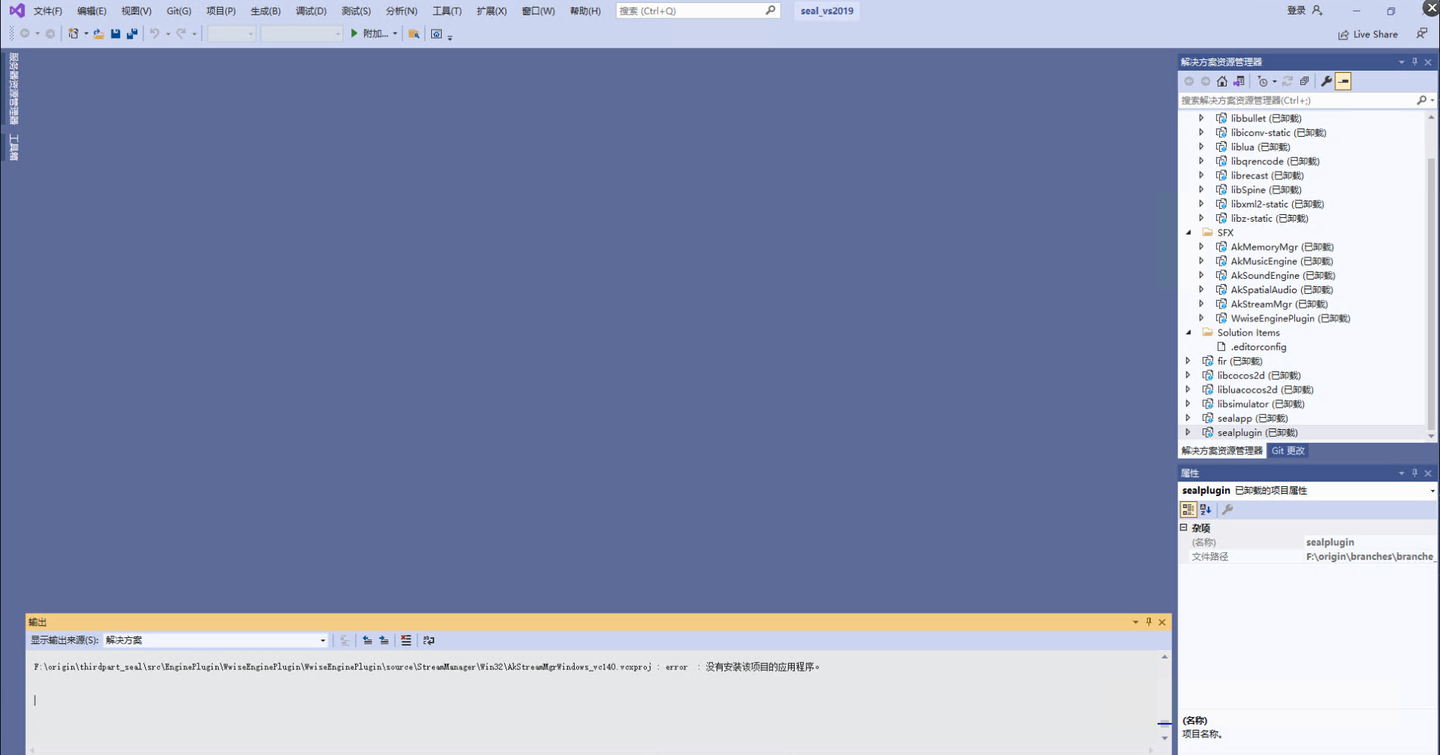Click the Live Share button

pos(1367,33)
